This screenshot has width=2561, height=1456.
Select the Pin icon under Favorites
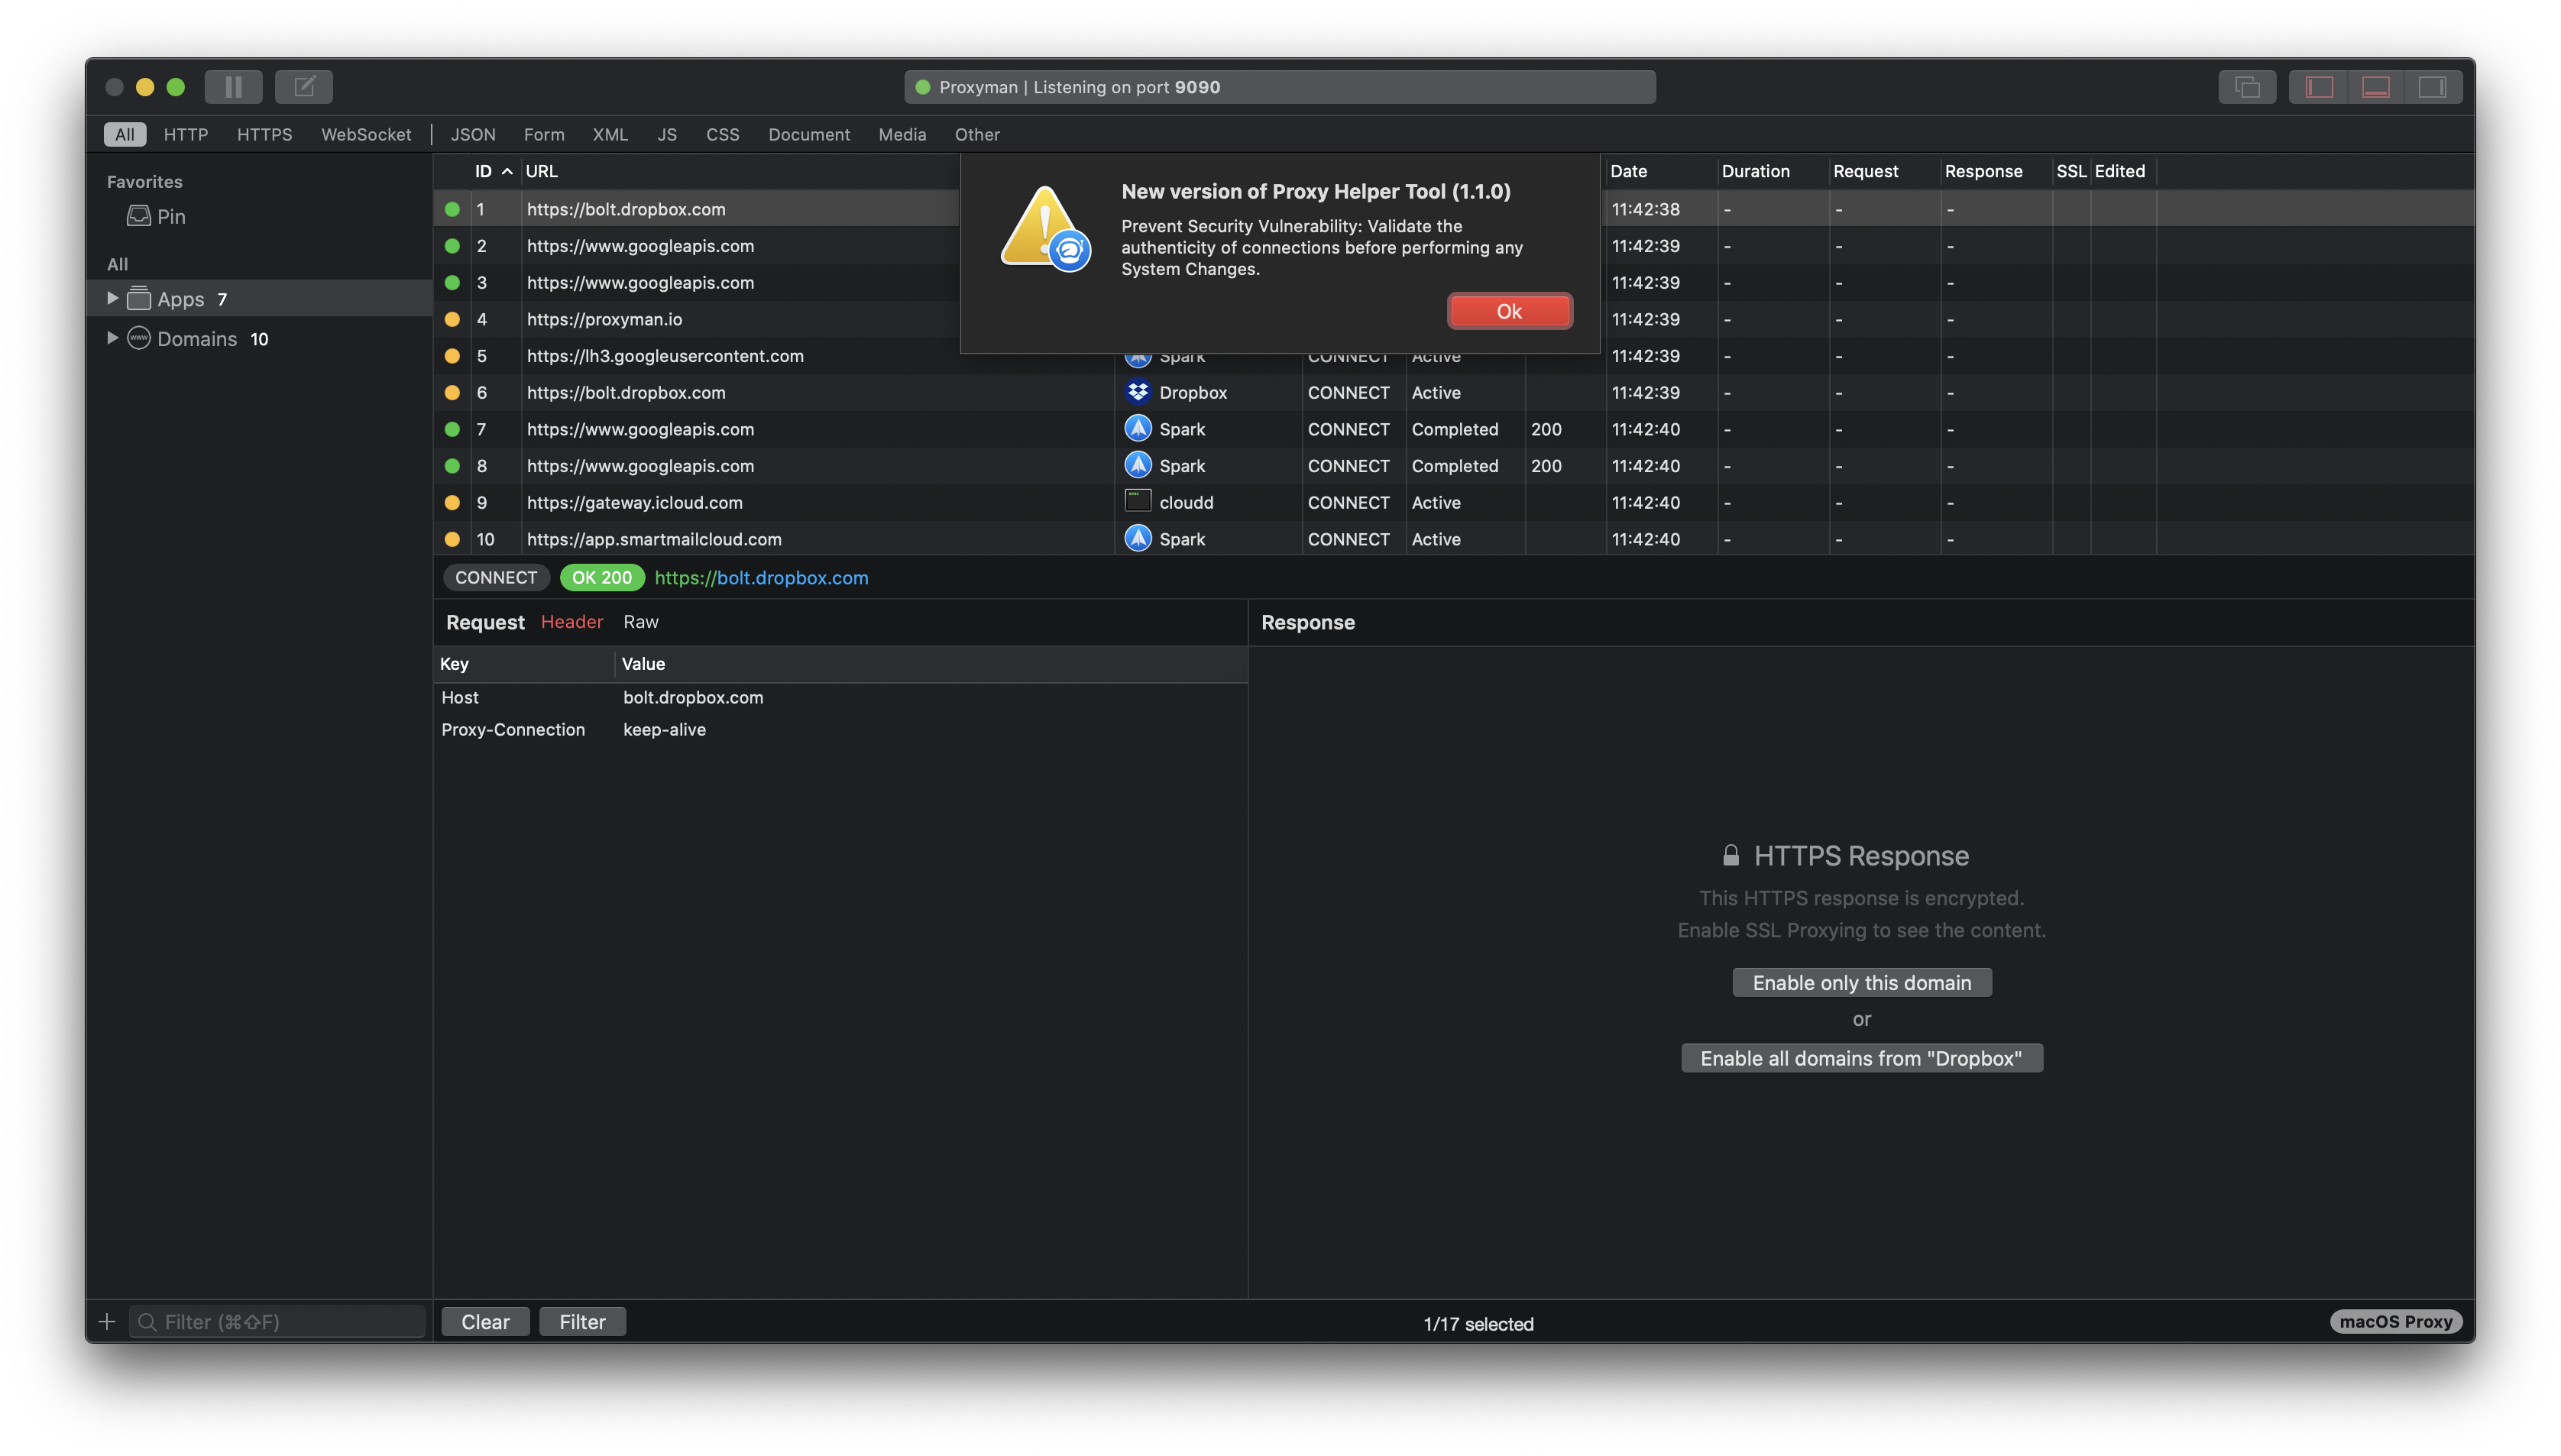[138, 215]
